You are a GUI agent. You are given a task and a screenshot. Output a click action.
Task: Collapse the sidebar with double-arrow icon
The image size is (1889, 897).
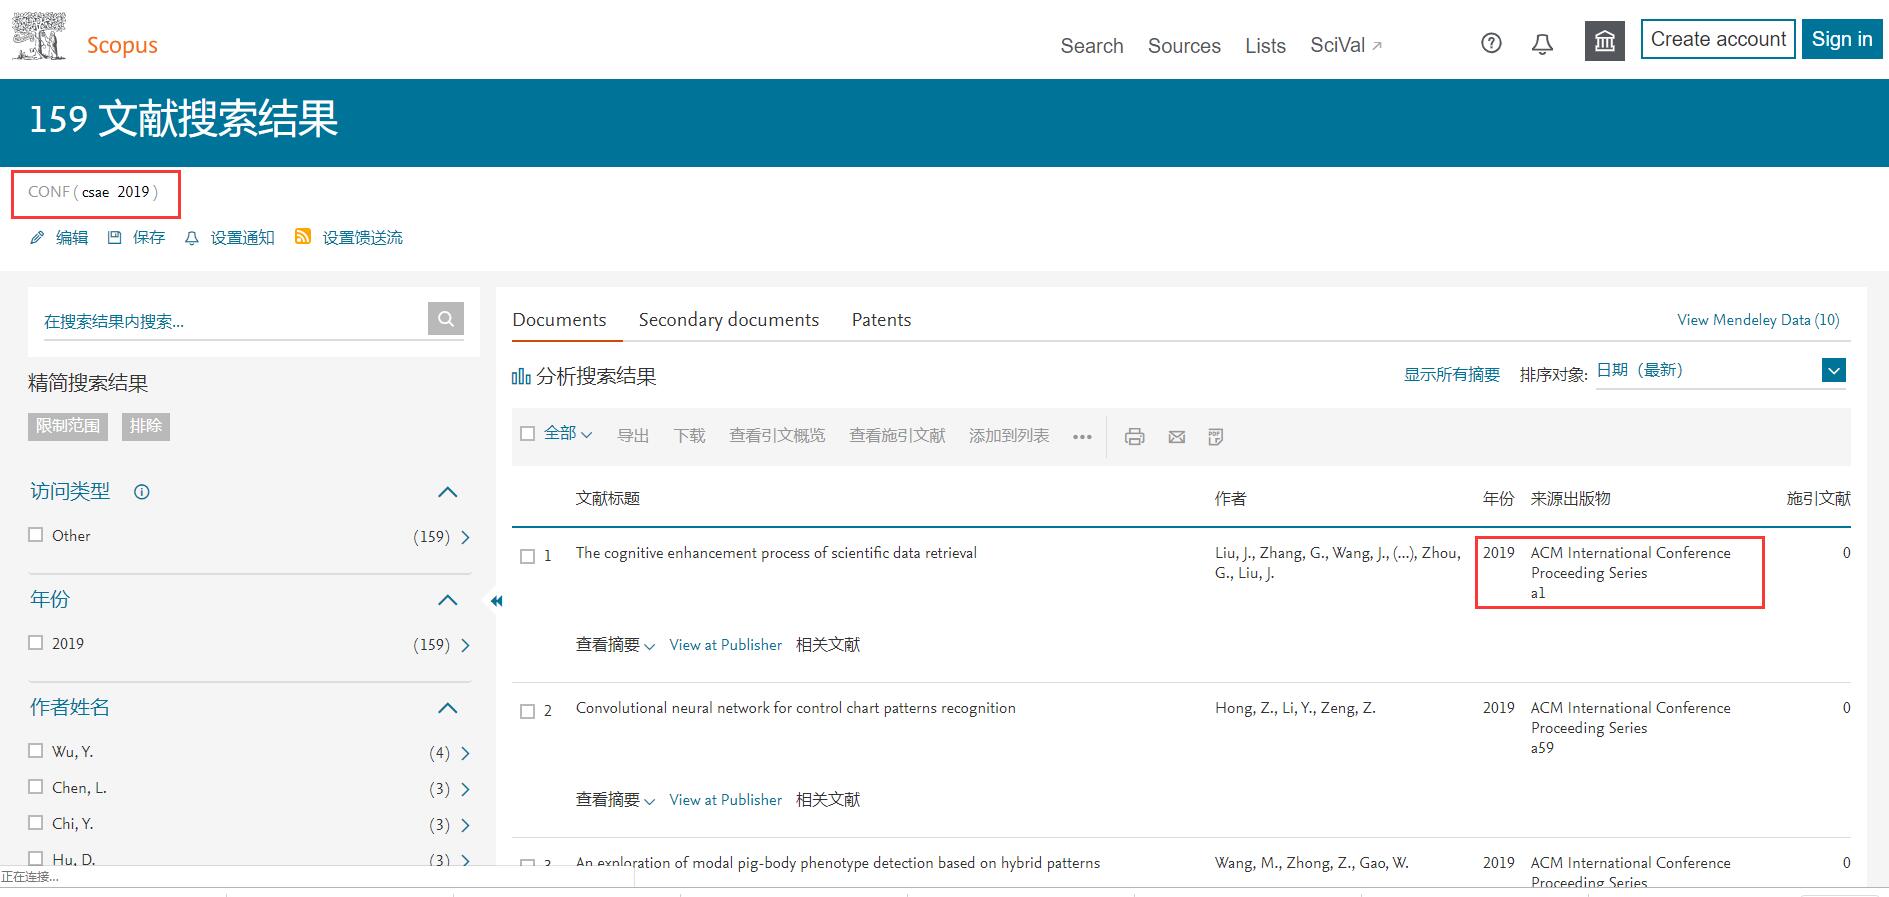coord(496,601)
